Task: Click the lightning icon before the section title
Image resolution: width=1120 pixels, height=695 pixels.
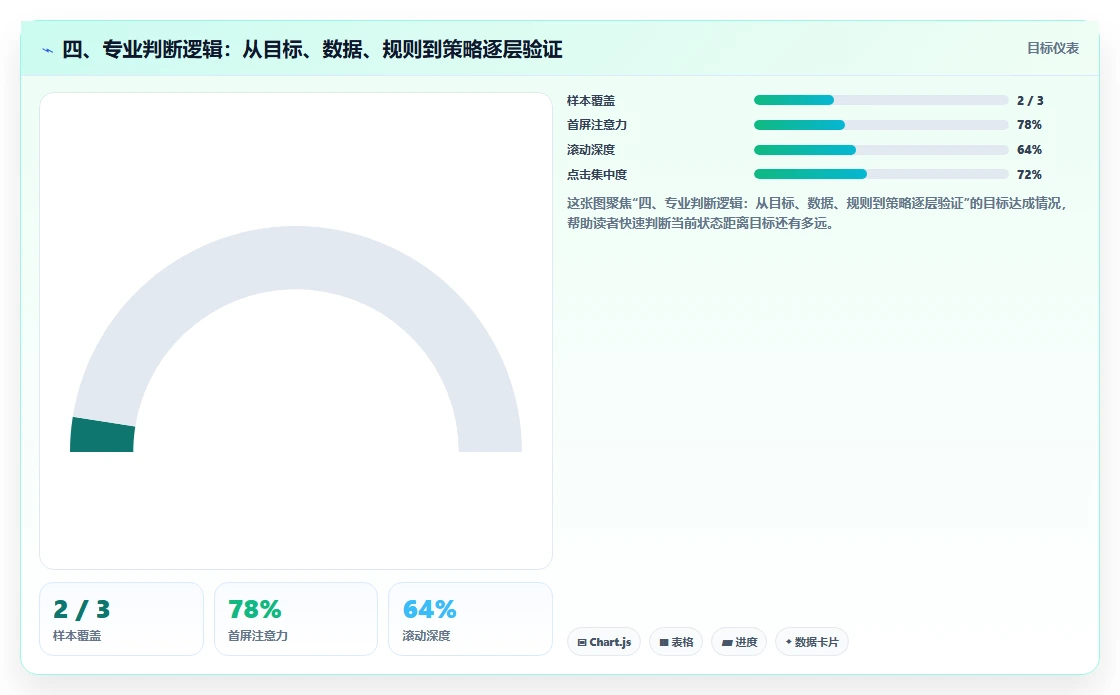Action: [48, 50]
